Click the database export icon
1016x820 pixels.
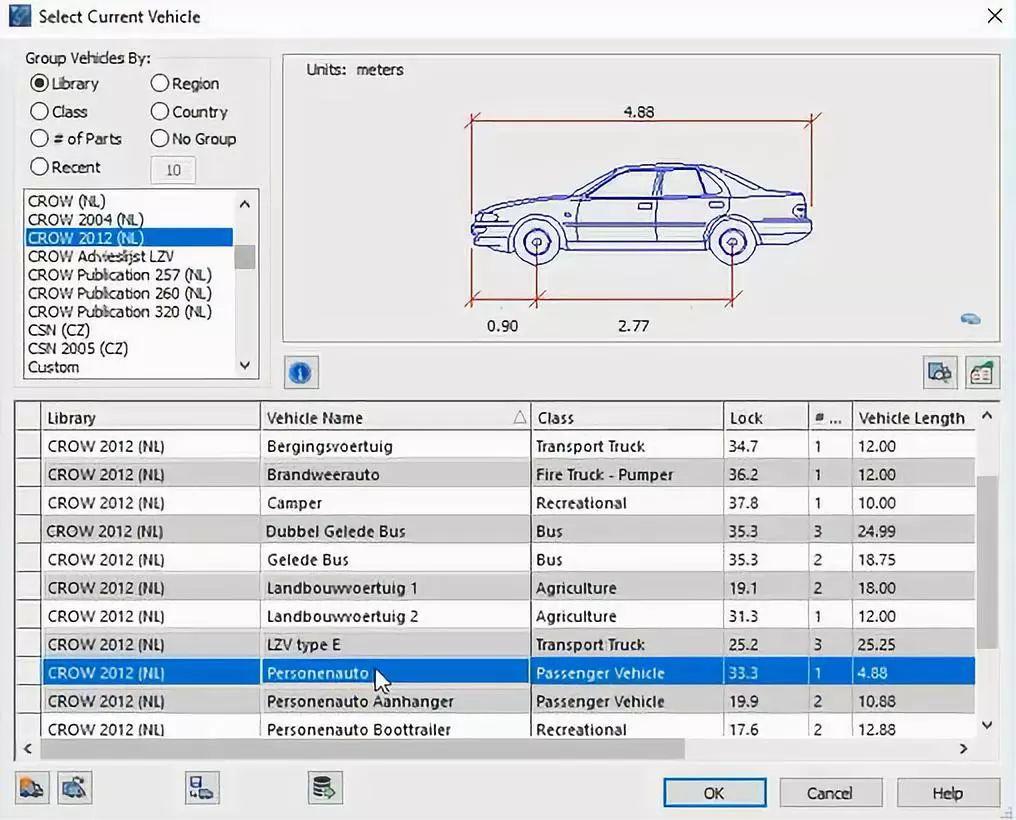(x=325, y=788)
